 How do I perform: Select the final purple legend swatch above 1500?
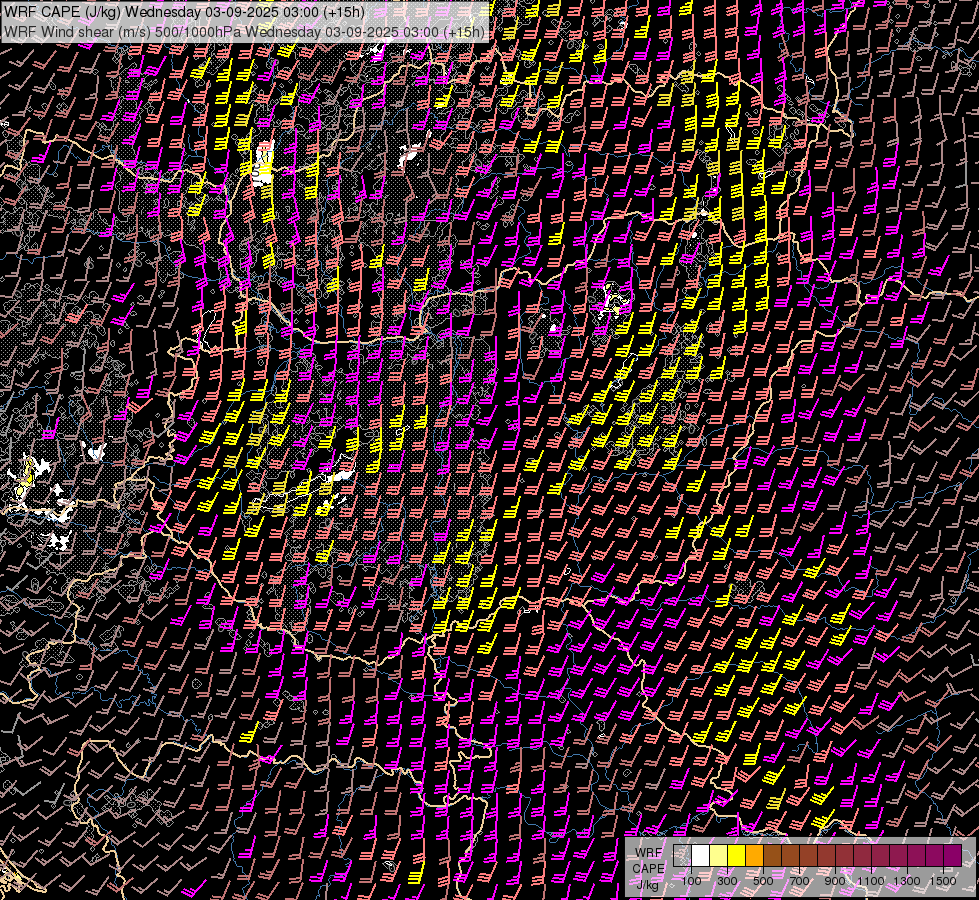point(953,855)
